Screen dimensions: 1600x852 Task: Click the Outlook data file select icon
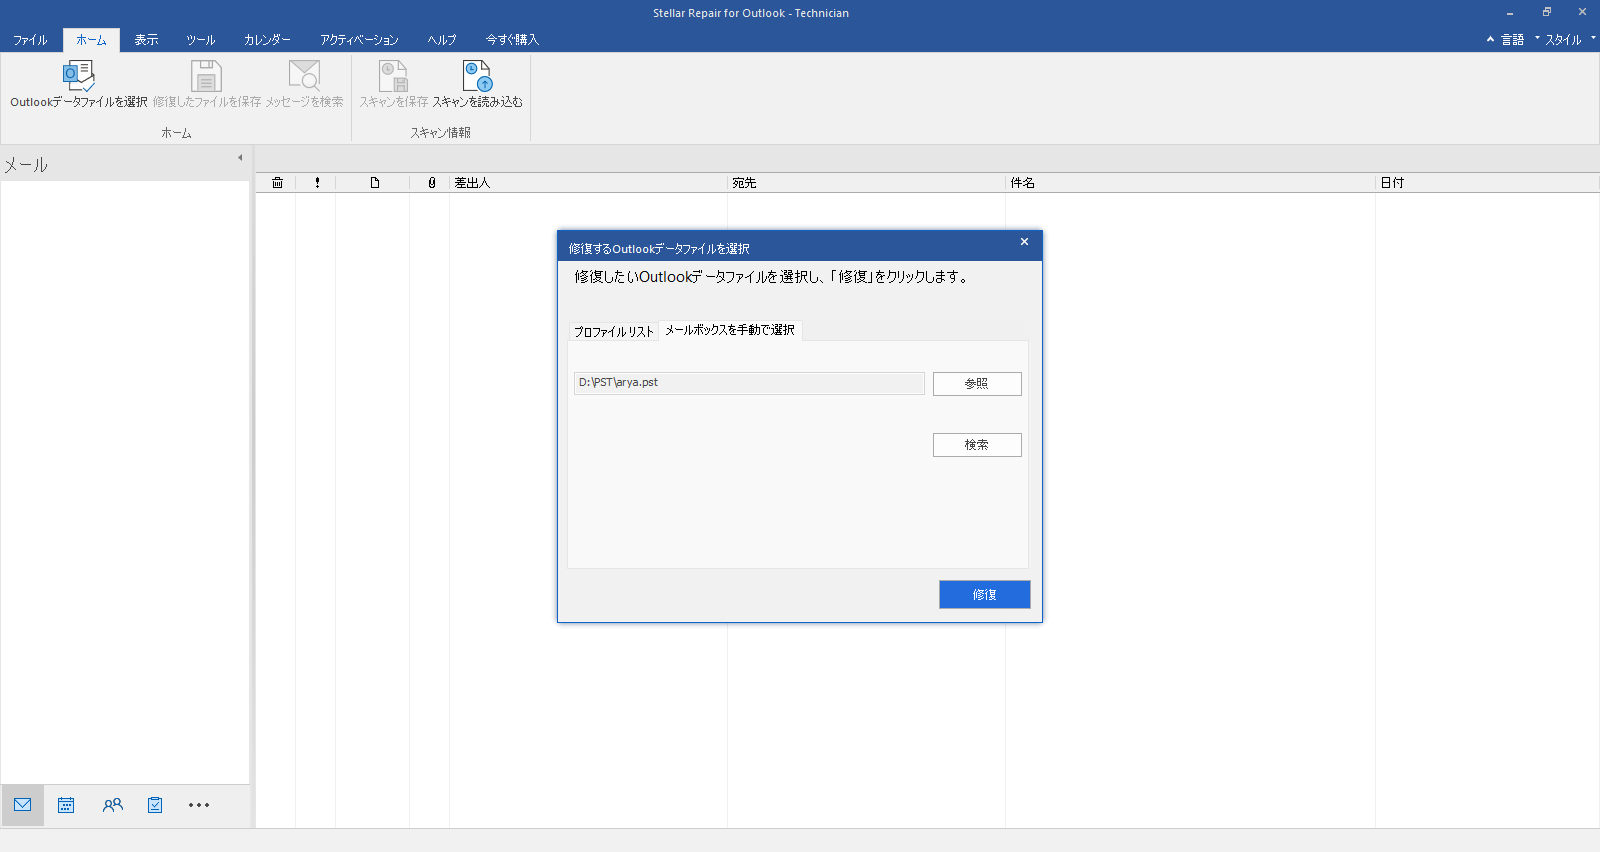78,76
